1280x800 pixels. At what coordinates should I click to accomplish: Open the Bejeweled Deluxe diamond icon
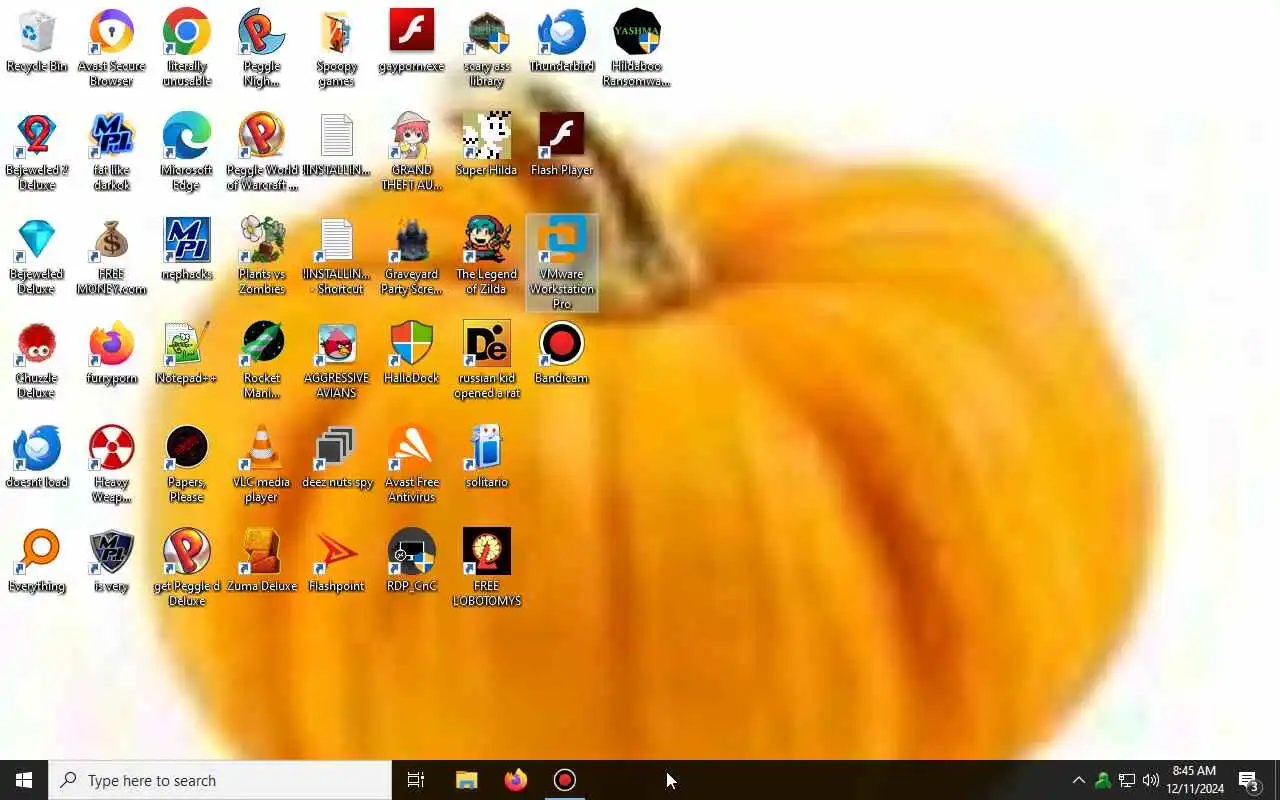point(36,256)
